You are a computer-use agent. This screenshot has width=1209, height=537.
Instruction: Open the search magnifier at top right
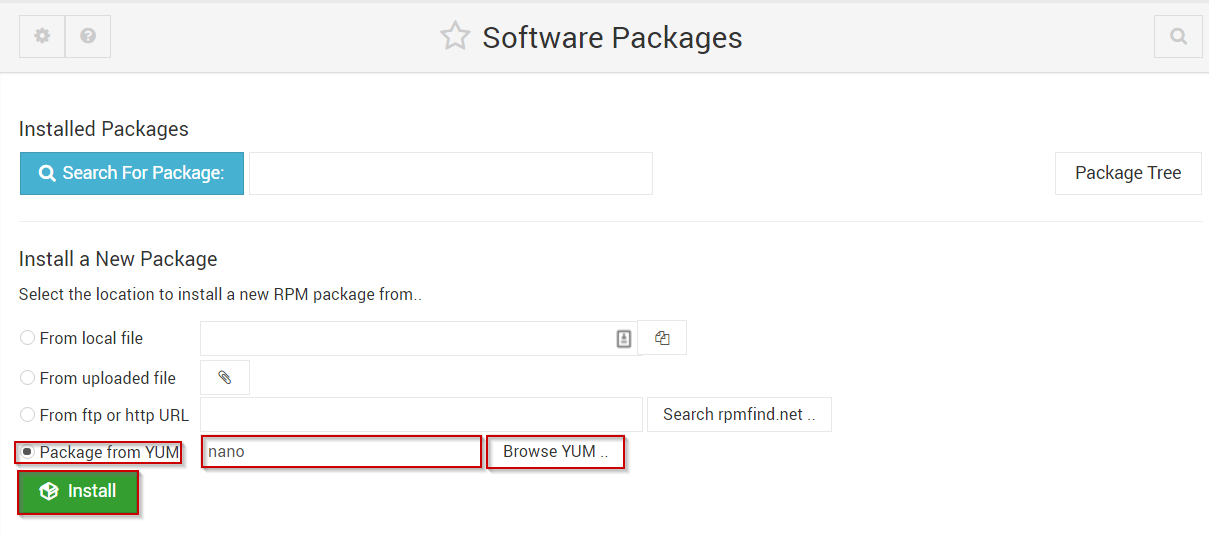1178,36
